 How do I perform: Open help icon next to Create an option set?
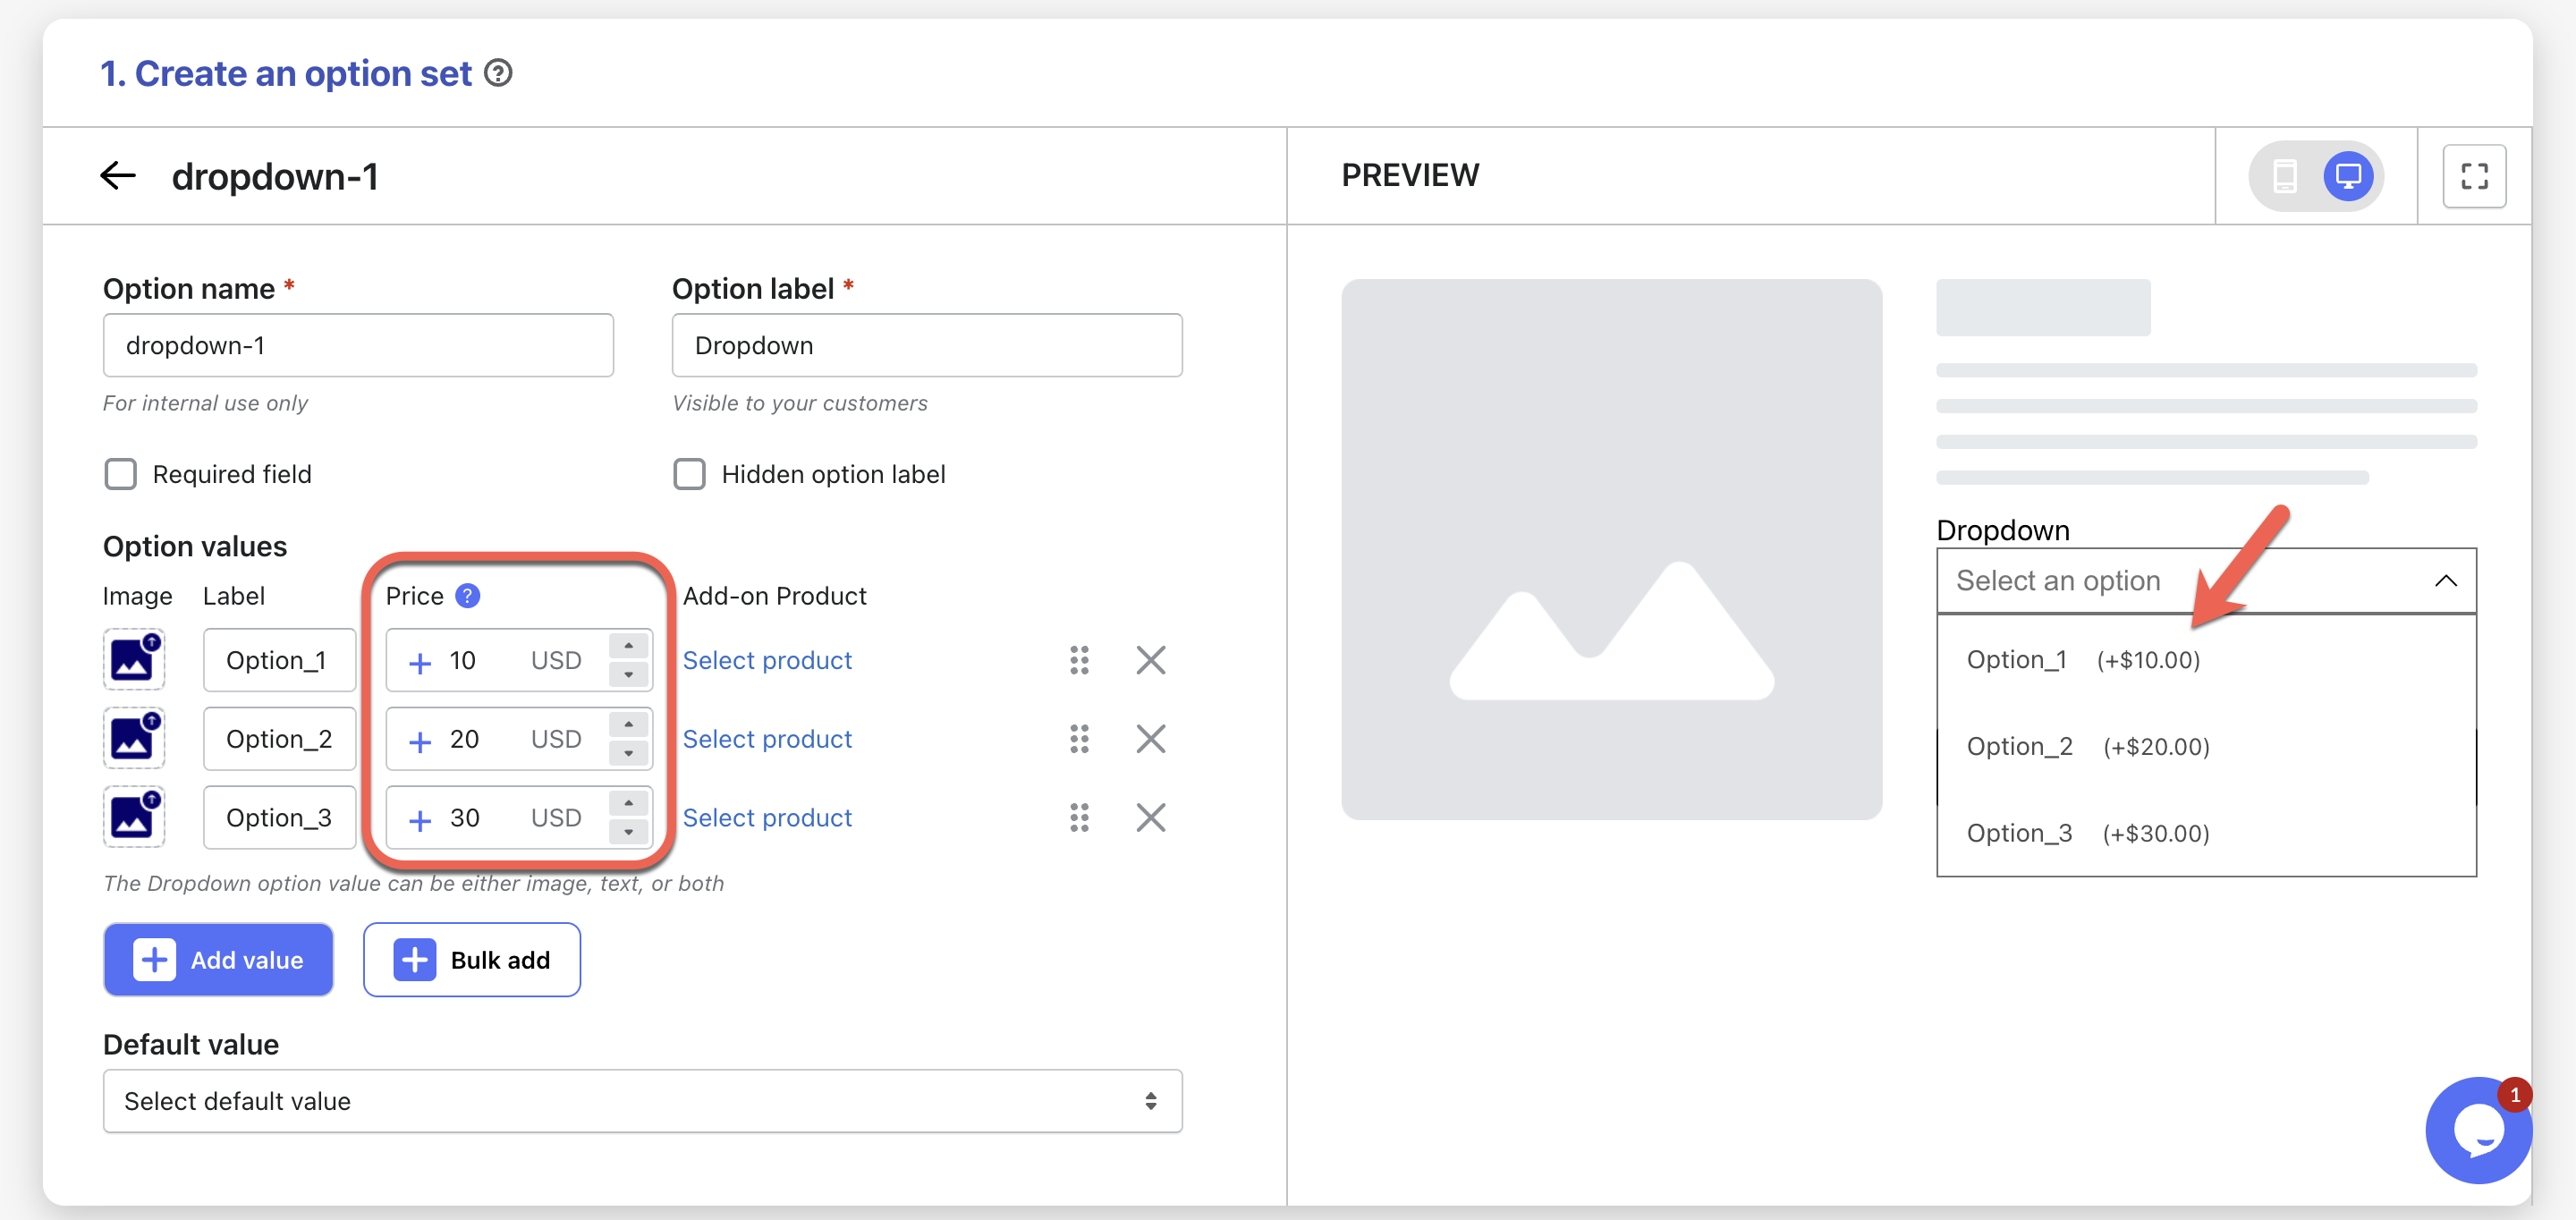pyautogui.click(x=498, y=73)
